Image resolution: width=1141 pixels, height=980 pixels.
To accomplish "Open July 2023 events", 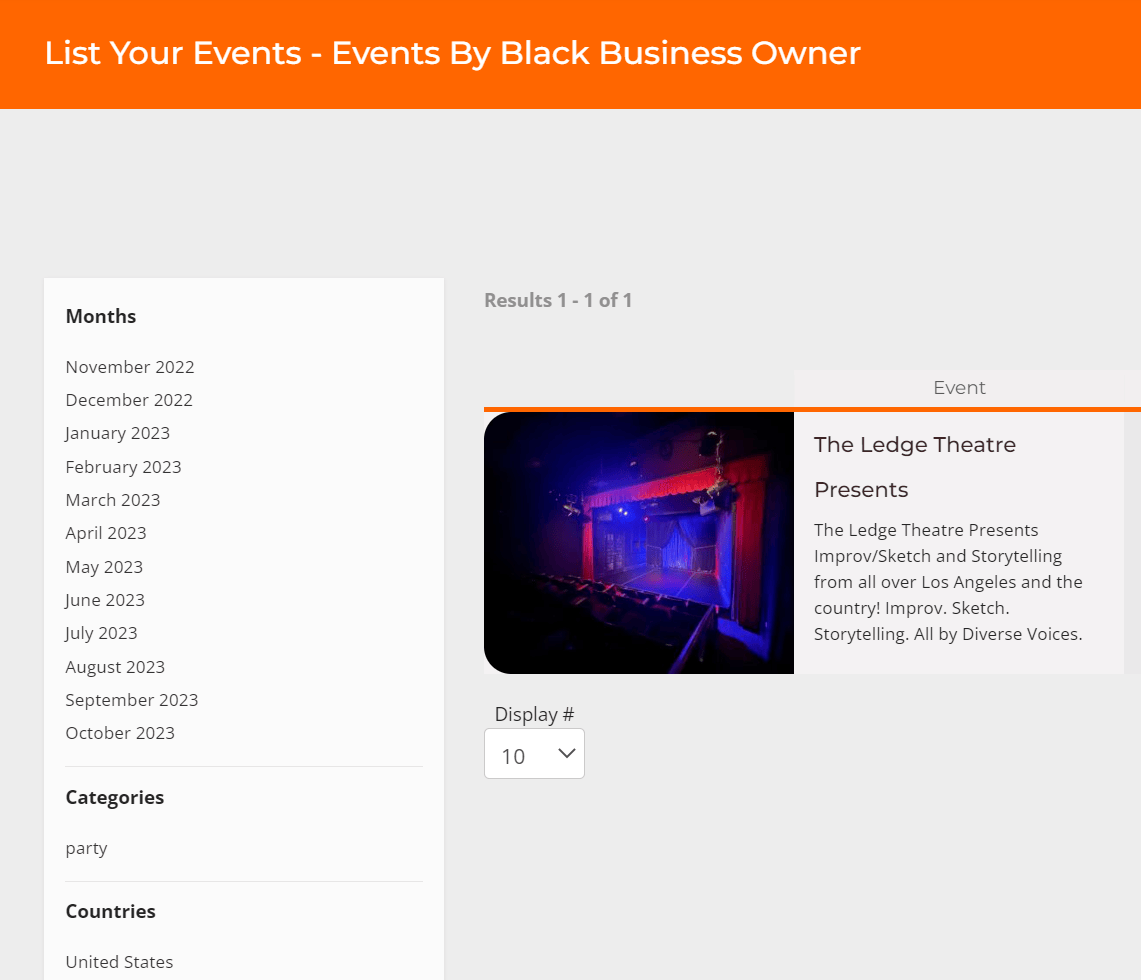I will (101, 633).
